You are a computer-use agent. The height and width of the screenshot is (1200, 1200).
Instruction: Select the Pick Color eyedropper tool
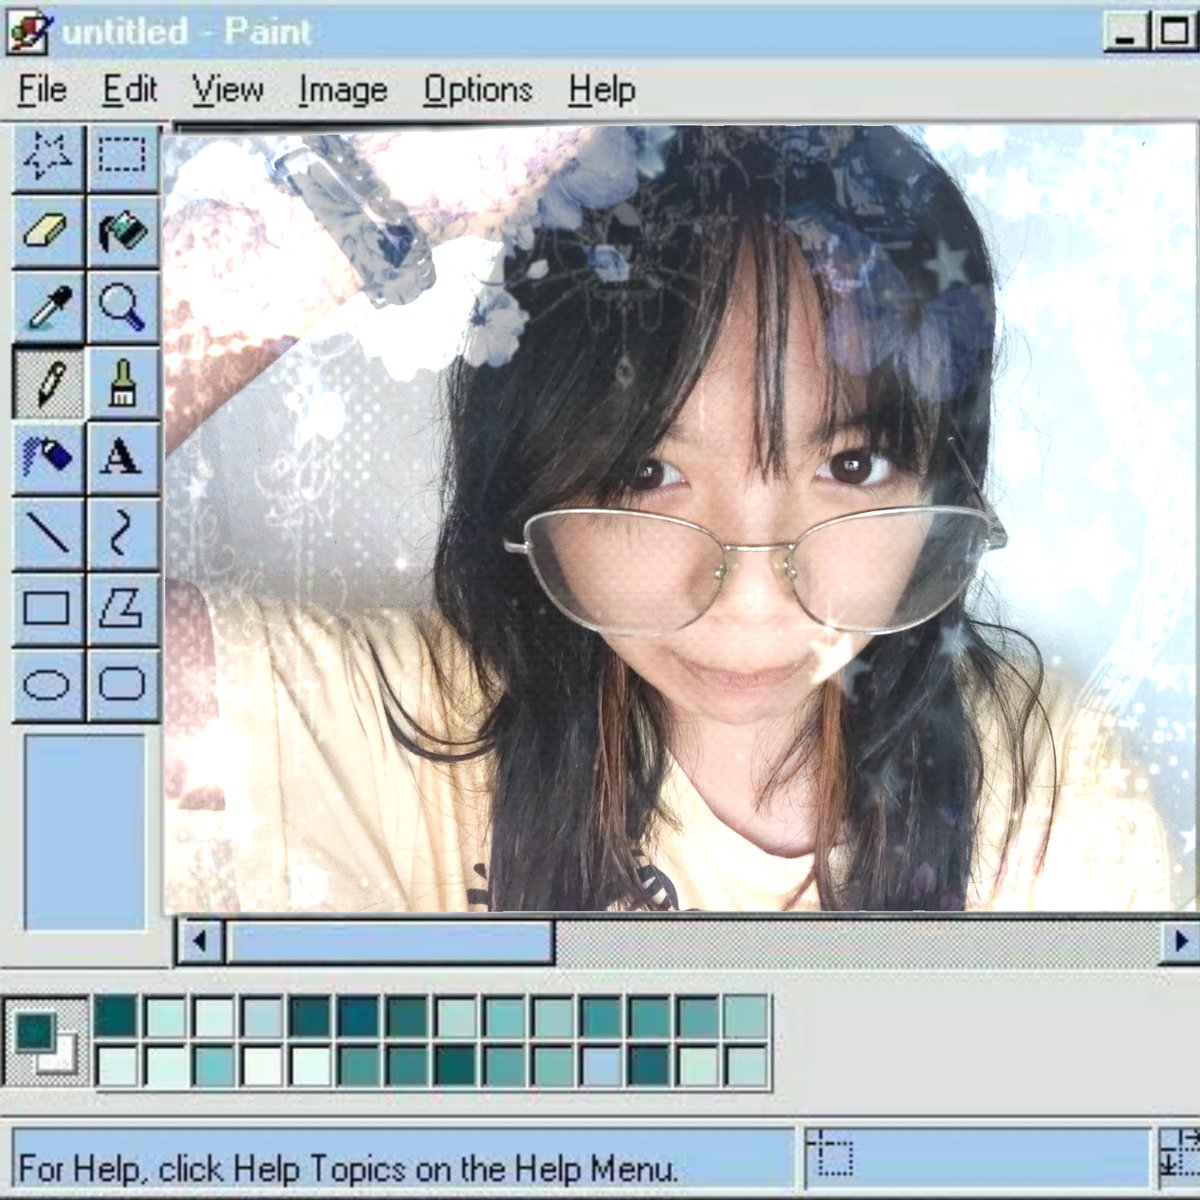click(x=48, y=307)
